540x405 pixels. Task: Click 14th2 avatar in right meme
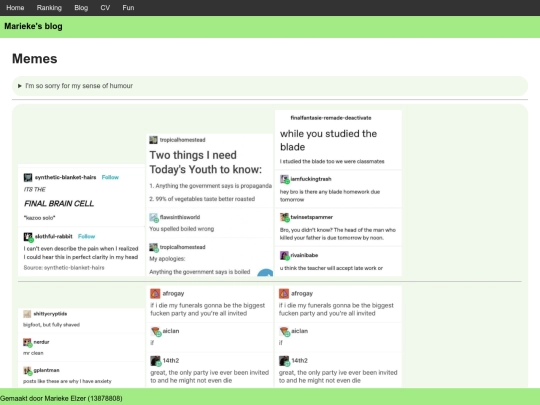[x=284, y=361]
